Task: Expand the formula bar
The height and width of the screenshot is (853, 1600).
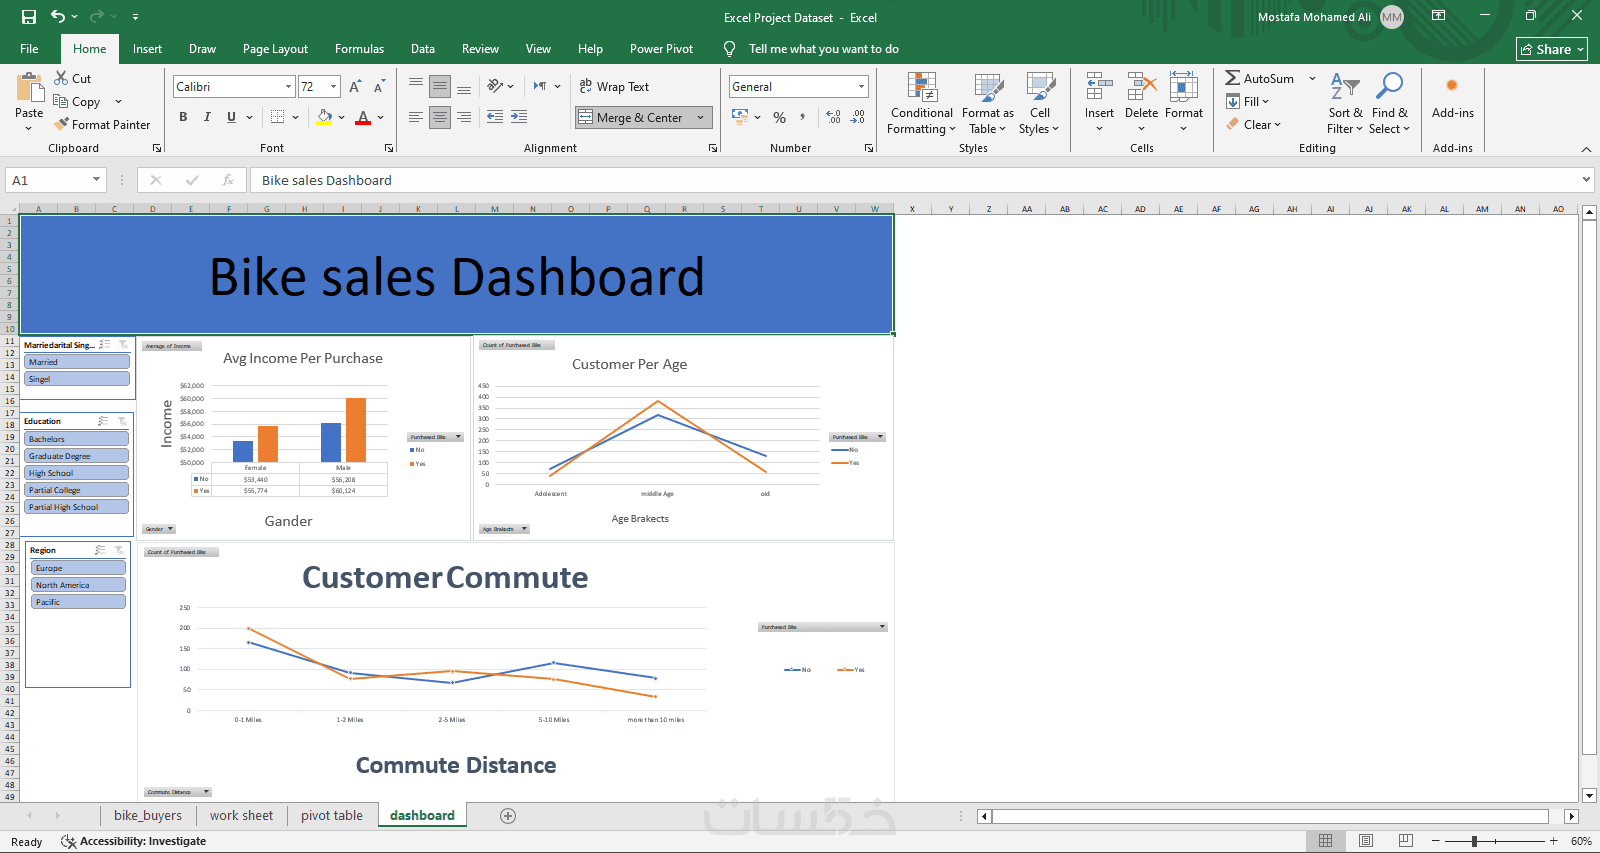Action: pyautogui.click(x=1586, y=180)
